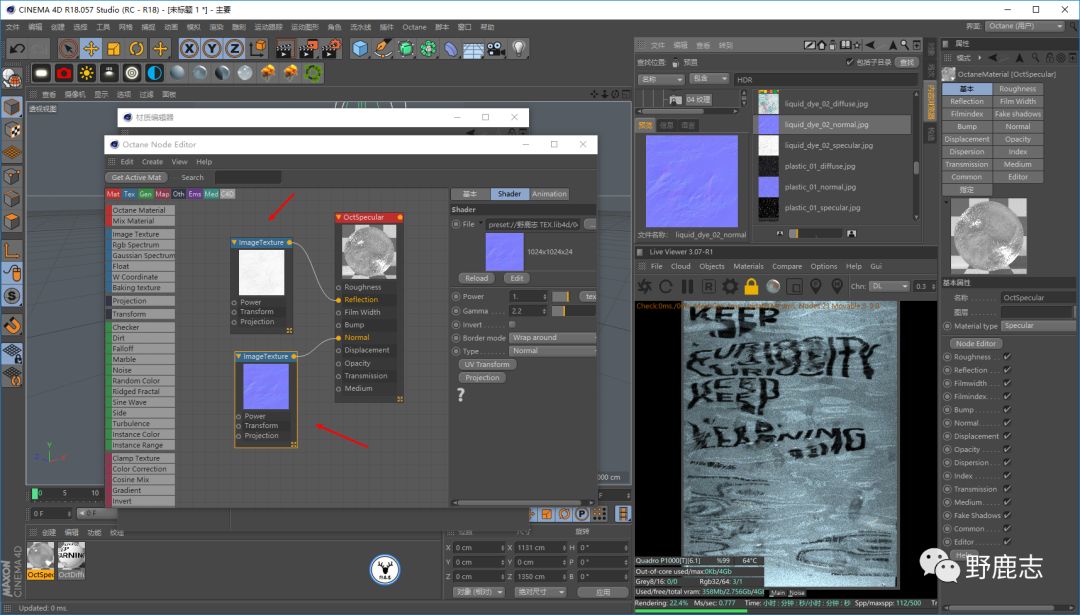Open the Material type Specular dropdown
This screenshot has height=615, width=1080.
[1037, 326]
